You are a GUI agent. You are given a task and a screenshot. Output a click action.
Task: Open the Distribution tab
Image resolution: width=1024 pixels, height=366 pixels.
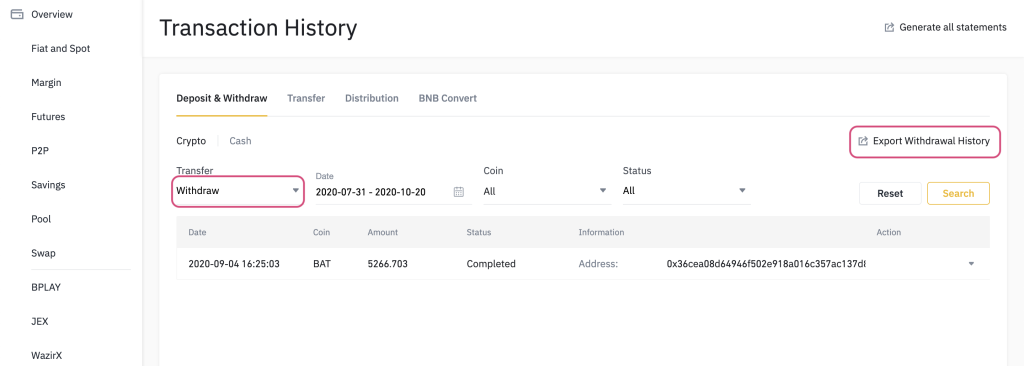click(372, 98)
